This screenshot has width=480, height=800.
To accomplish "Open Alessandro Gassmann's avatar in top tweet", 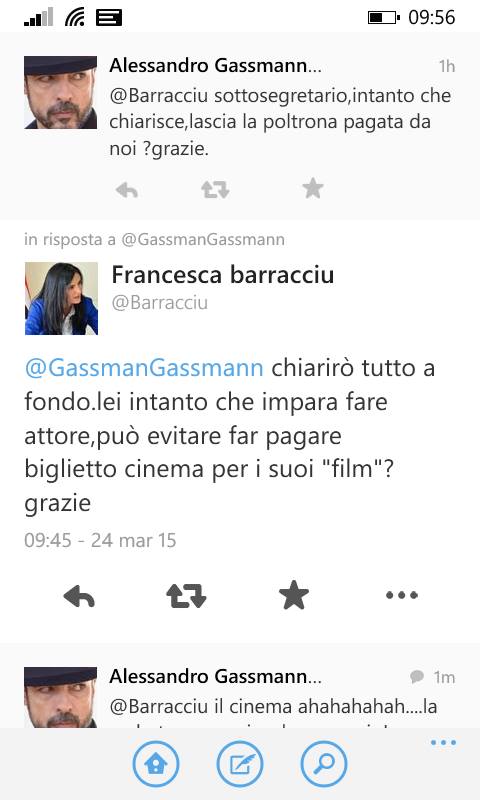I will (x=61, y=92).
